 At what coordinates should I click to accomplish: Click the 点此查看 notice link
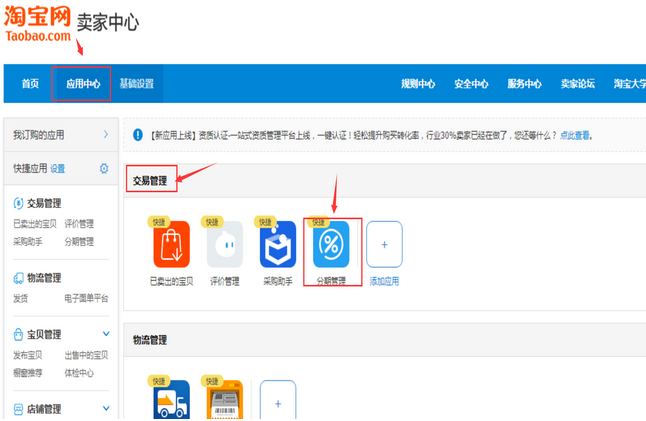pos(575,135)
